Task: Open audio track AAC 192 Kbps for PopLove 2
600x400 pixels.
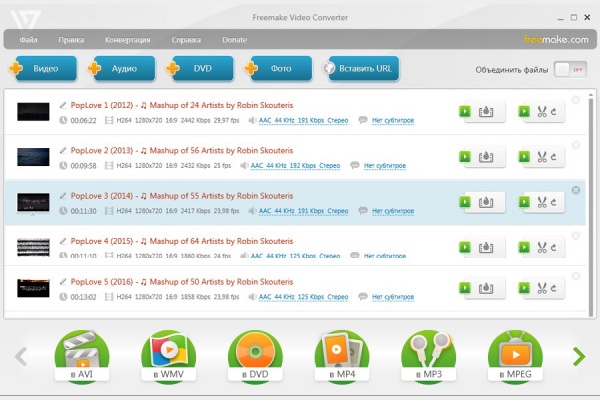Action: click(x=295, y=165)
